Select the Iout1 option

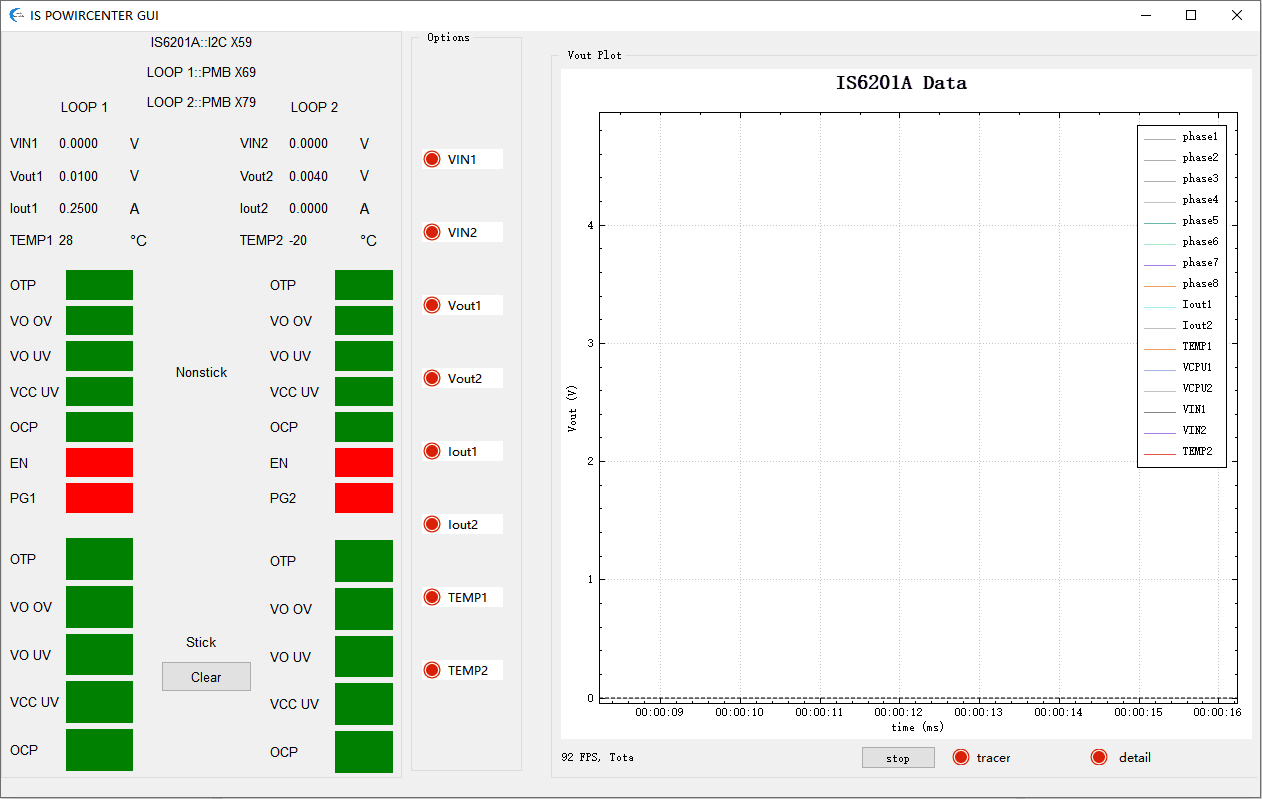(432, 451)
